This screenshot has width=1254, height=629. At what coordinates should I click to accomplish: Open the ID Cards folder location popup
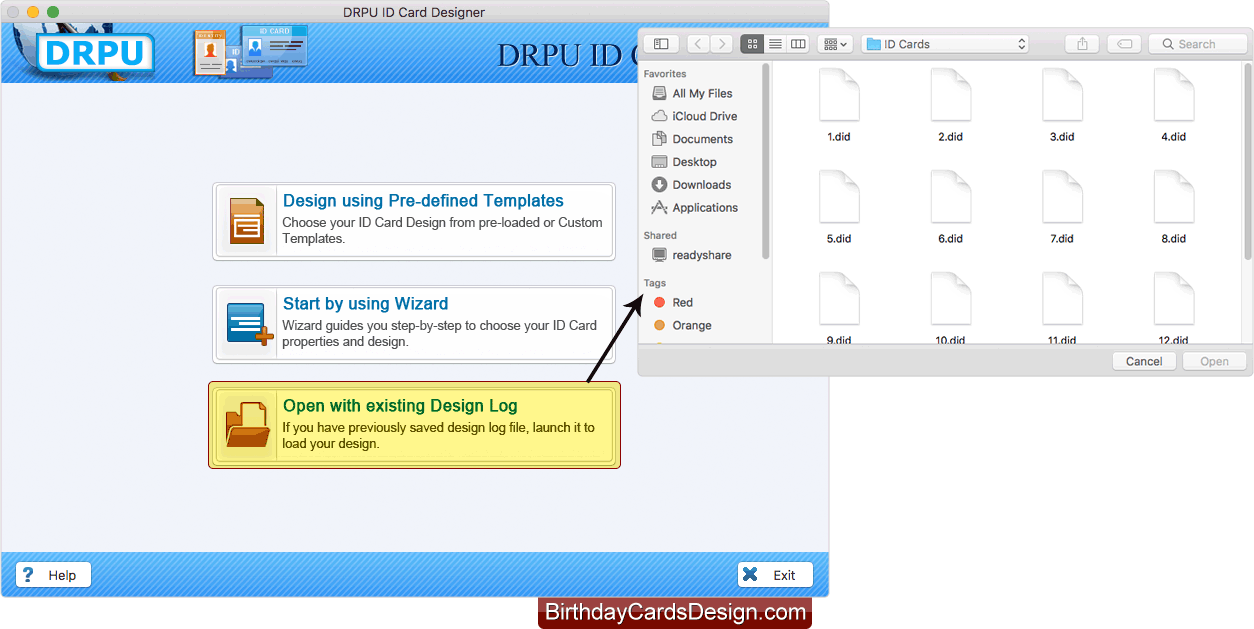945,44
